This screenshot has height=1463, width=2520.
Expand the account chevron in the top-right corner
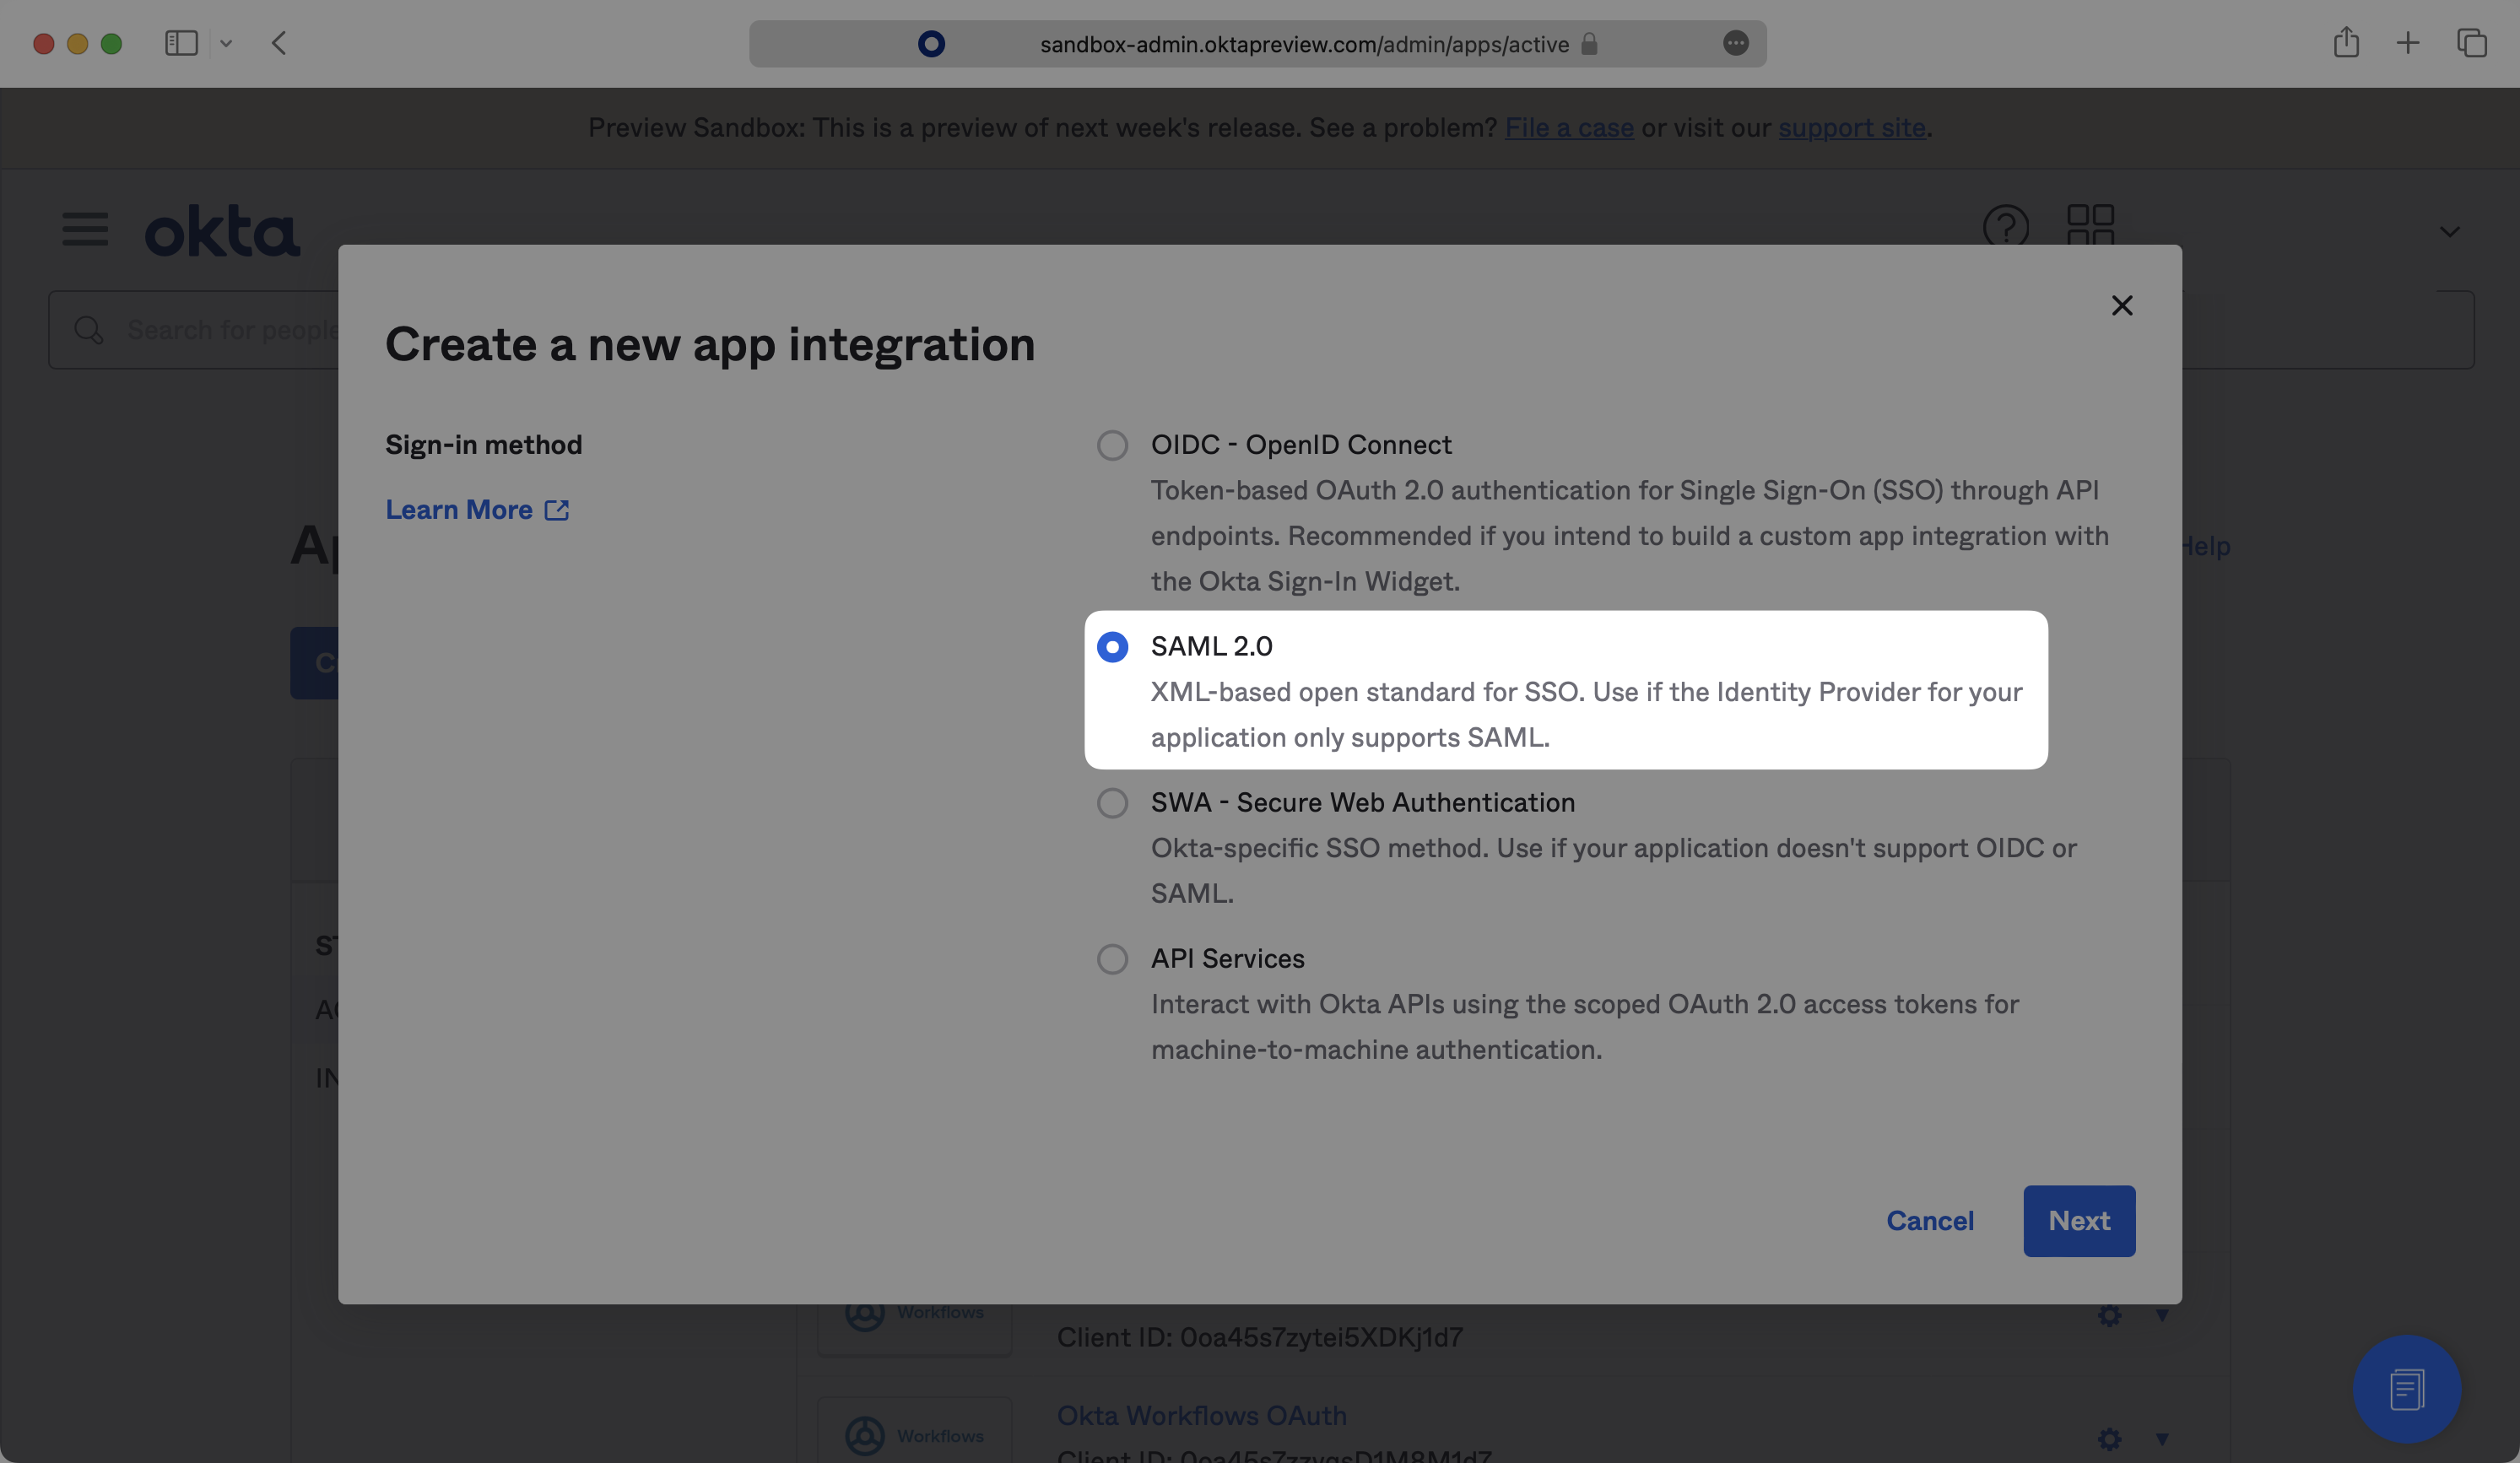coord(2449,231)
